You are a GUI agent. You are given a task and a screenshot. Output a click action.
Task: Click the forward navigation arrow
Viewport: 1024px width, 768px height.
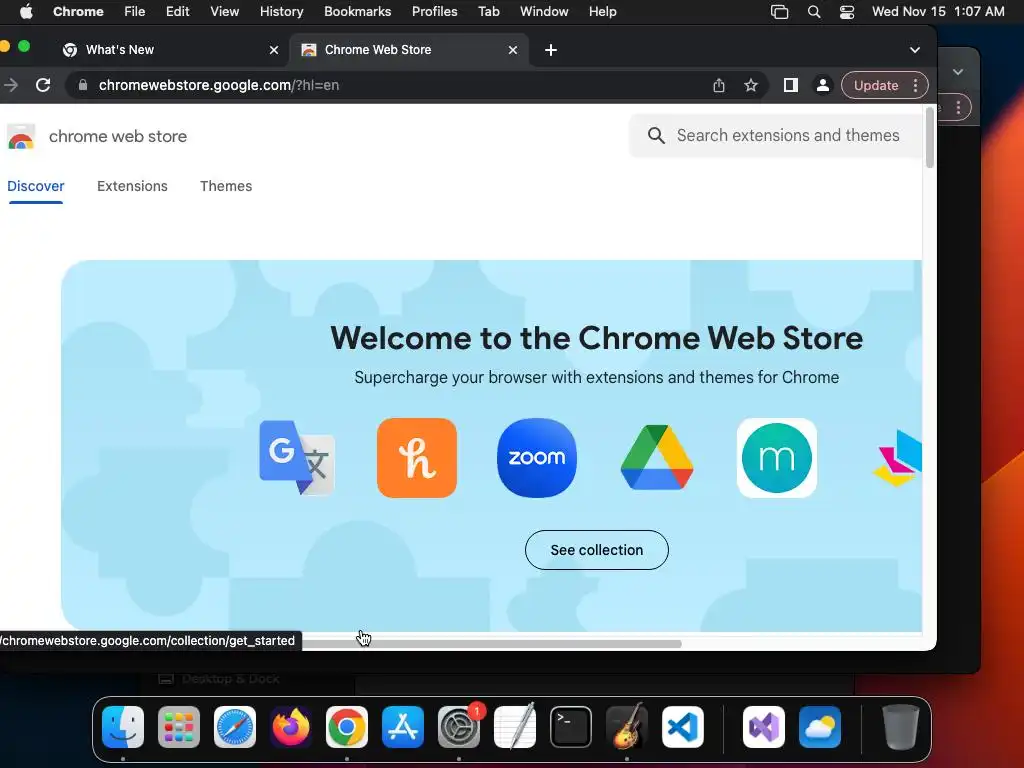11,85
